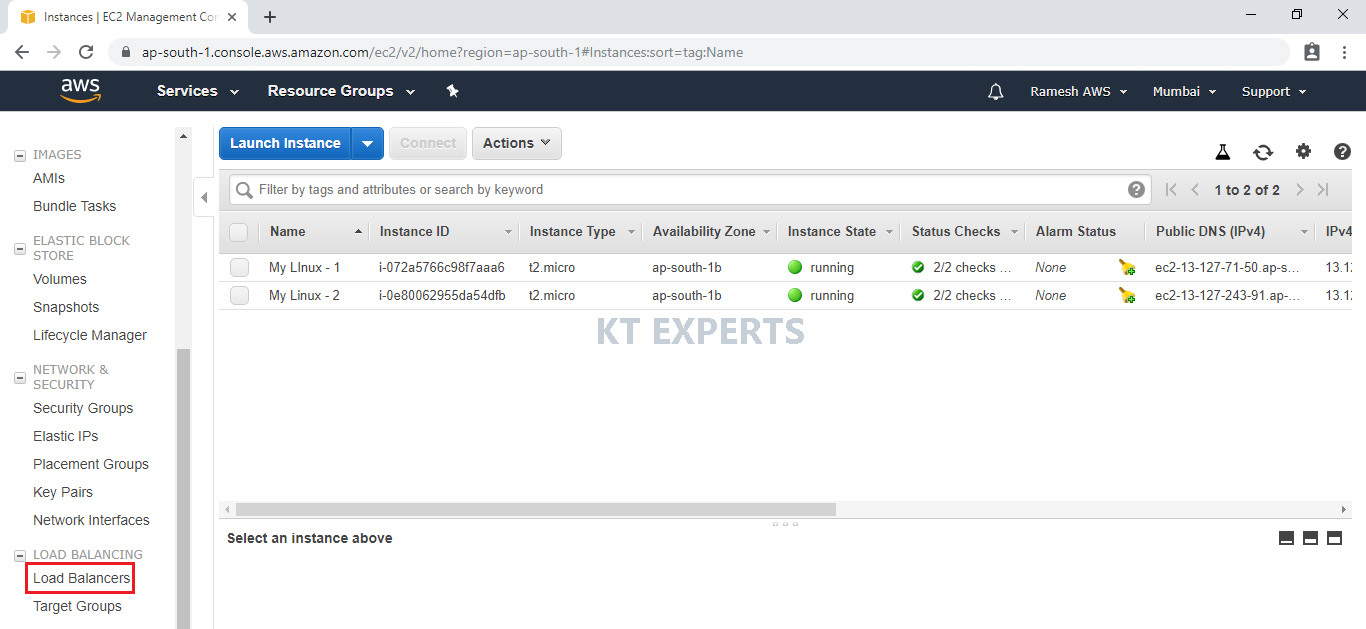This screenshot has width=1366, height=629.
Task: Open Key Pairs link
Action: tap(63, 492)
